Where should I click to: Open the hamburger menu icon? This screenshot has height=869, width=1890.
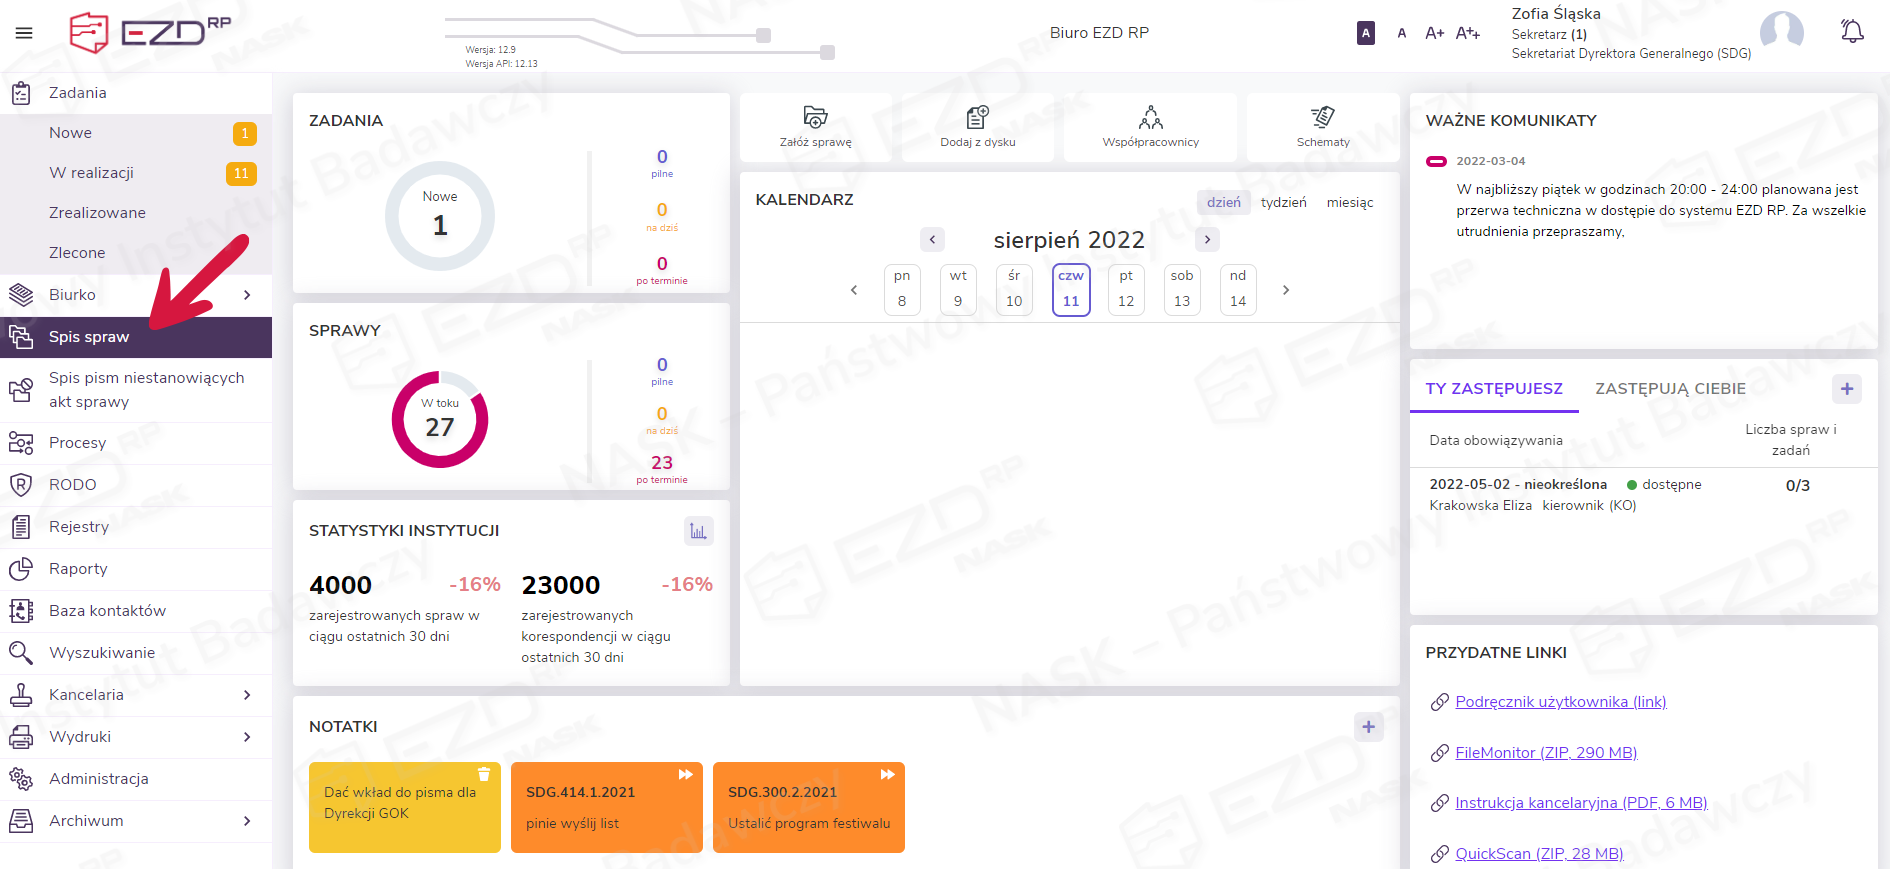(x=24, y=33)
